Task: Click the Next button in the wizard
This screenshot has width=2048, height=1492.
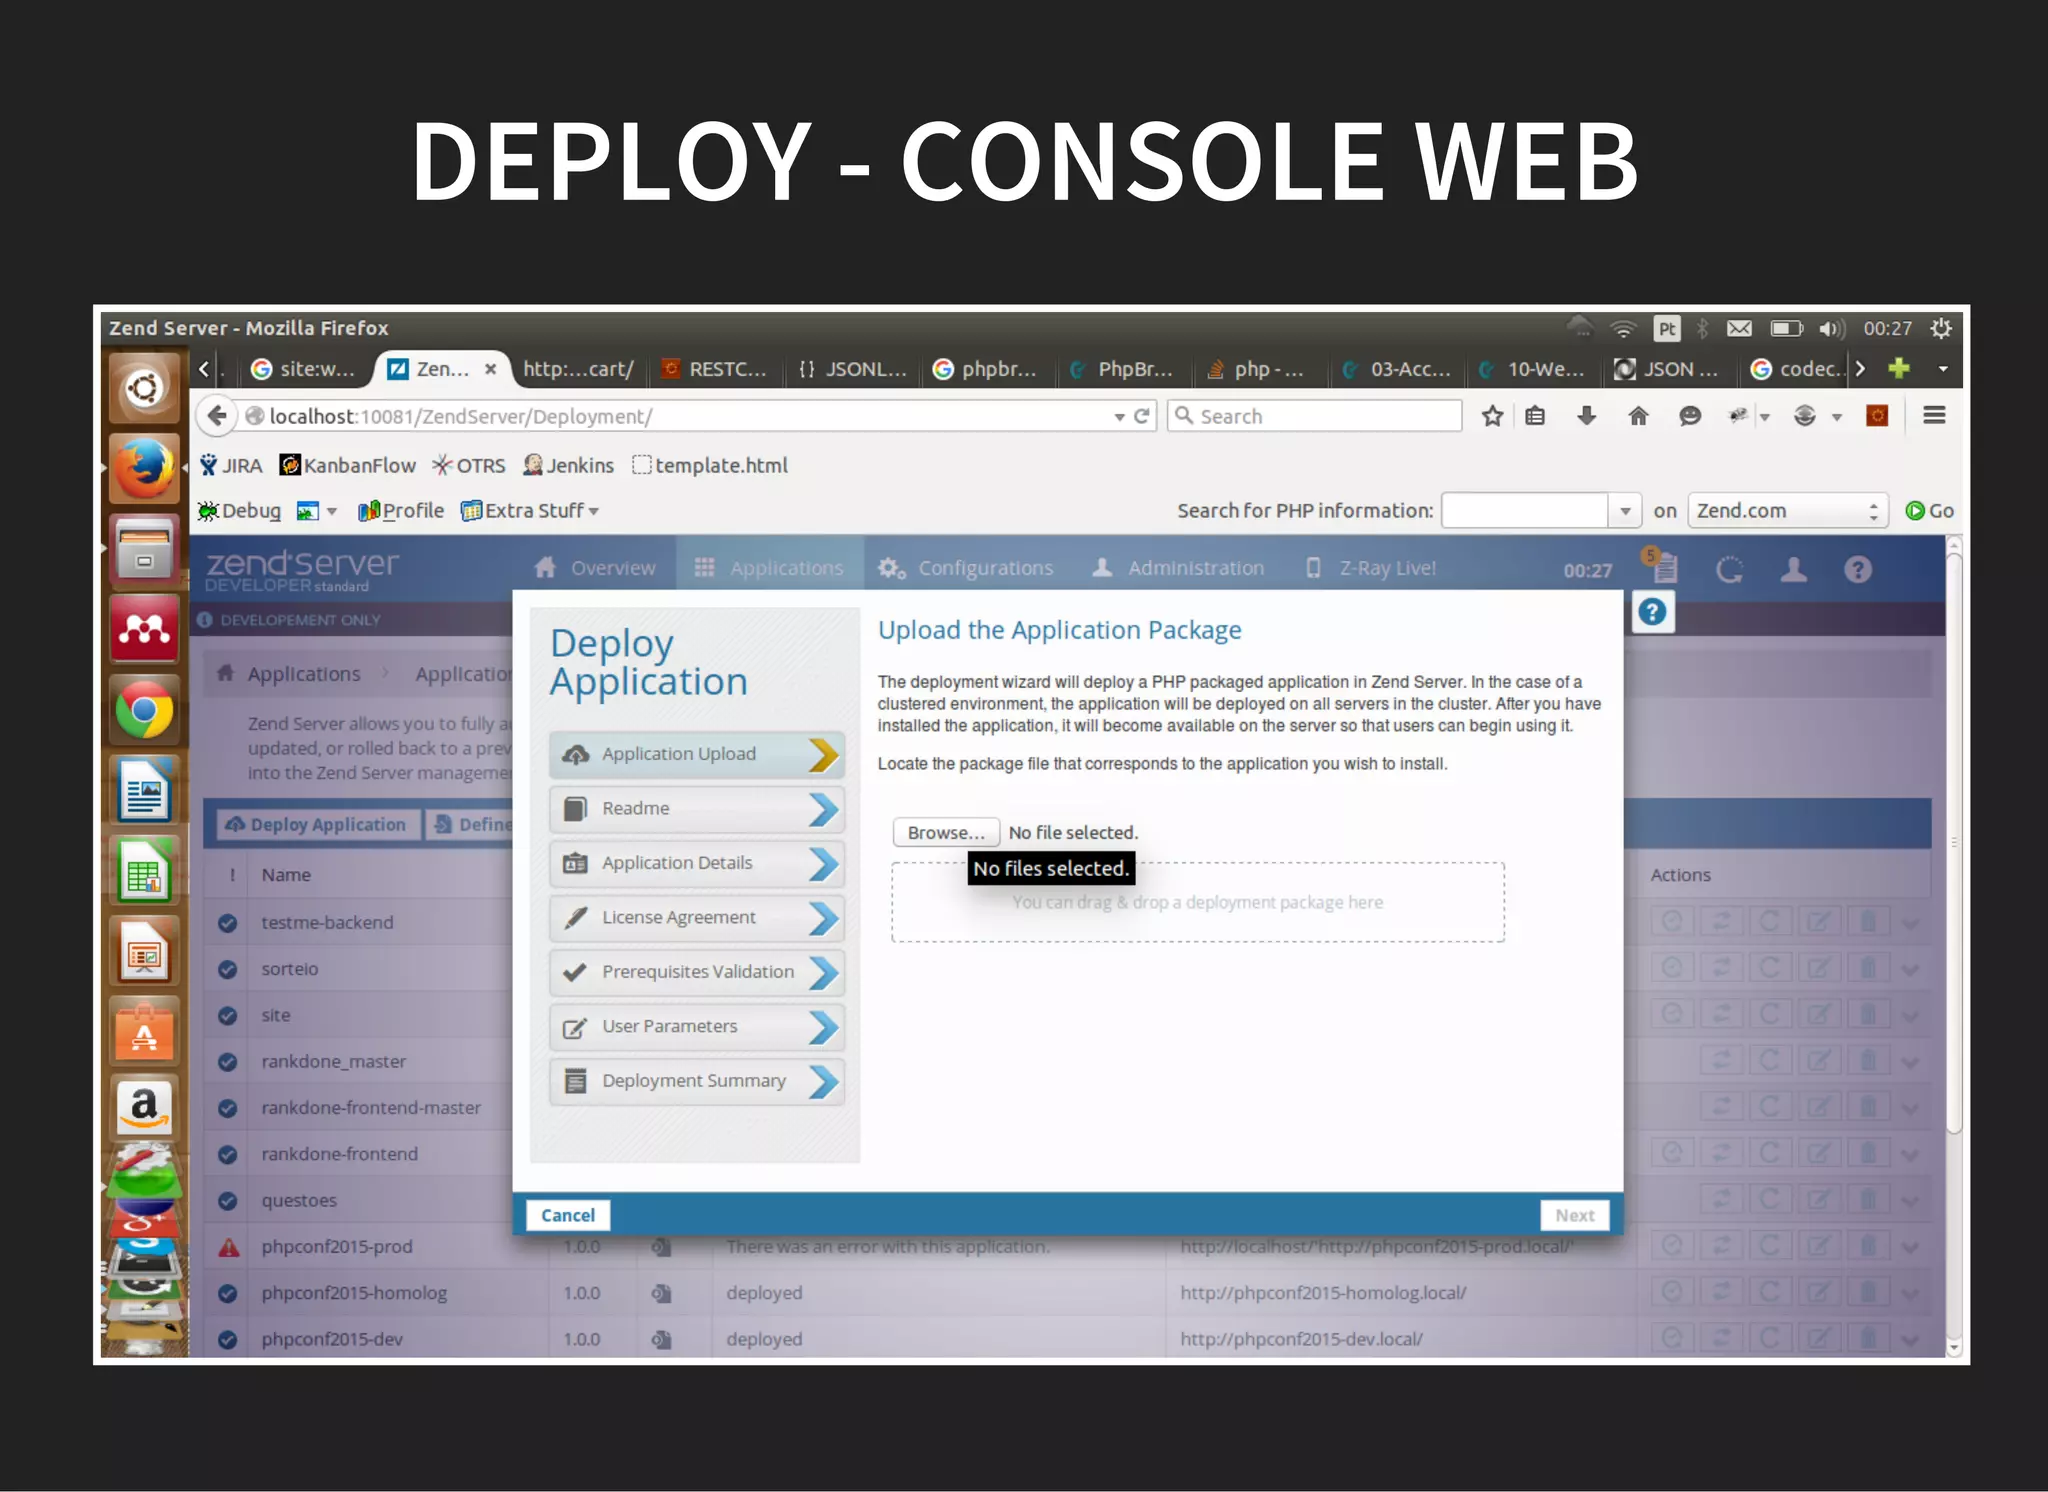Action: (1575, 1215)
